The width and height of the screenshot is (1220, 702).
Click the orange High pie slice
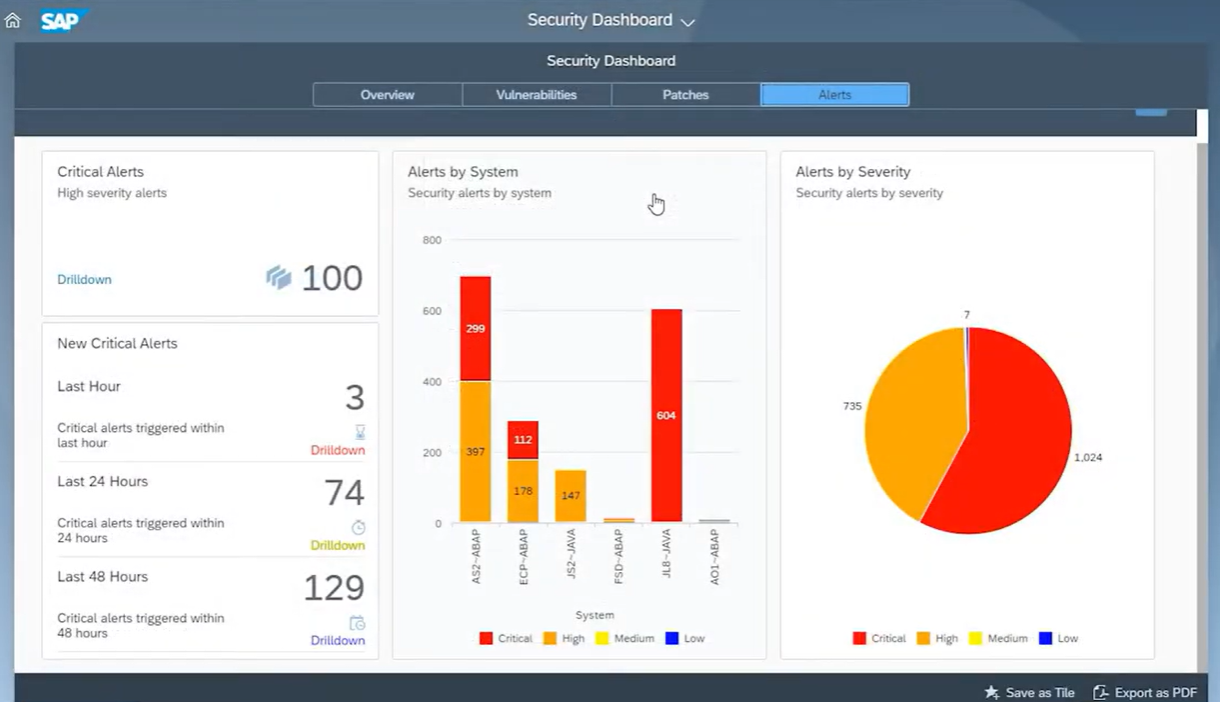tap(905, 420)
